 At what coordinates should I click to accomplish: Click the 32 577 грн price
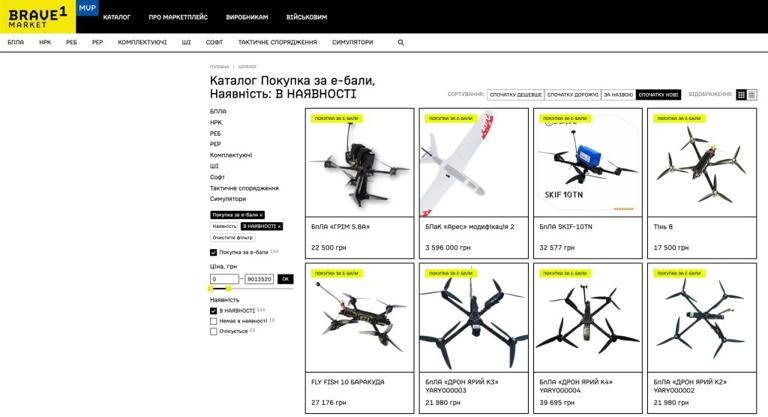click(557, 248)
